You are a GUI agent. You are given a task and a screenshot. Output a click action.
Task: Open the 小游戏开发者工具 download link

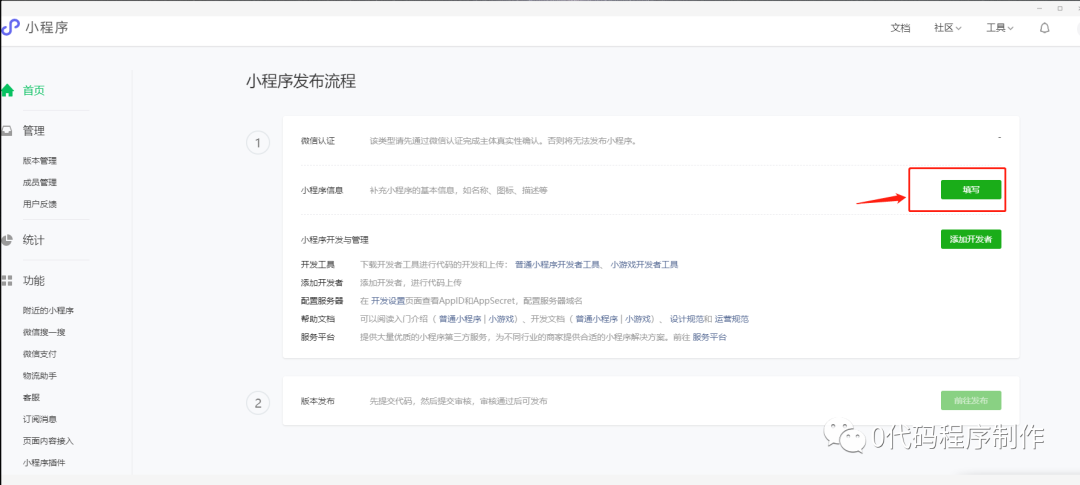644,265
